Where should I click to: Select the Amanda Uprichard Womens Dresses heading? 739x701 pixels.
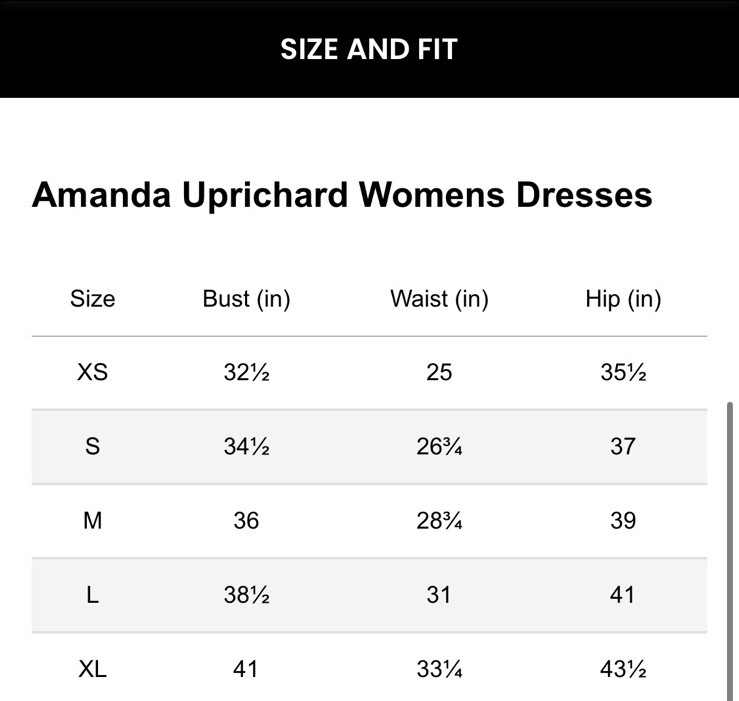[342, 194]
